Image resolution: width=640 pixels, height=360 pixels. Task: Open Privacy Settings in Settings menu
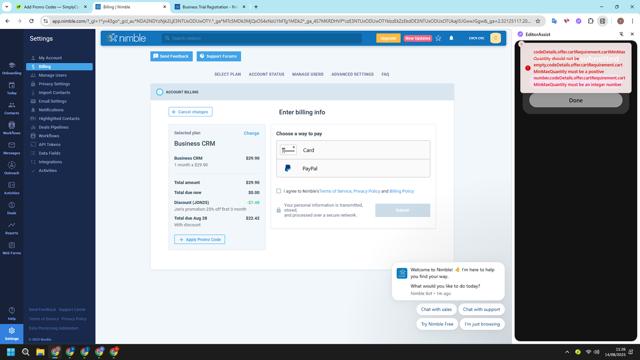point(54,84)
